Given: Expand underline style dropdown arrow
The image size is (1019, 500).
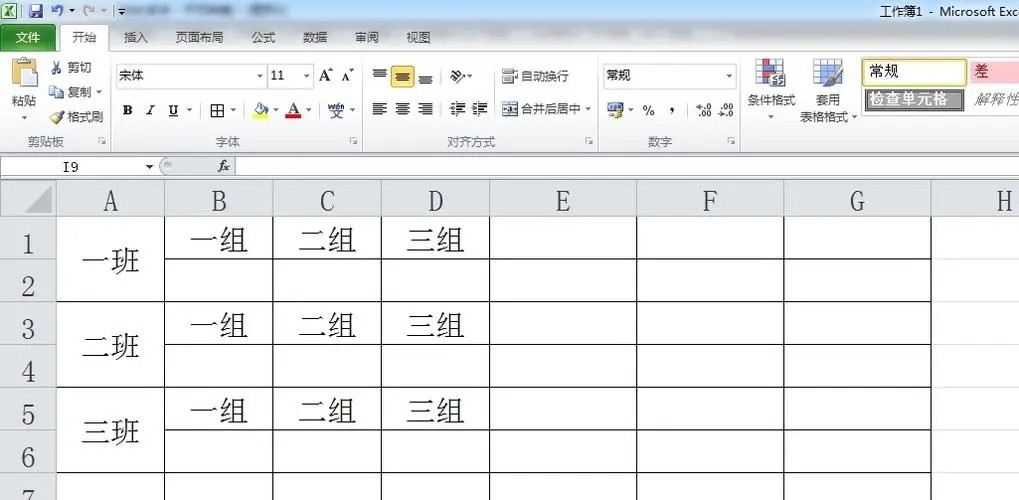Looking at the screenshot, I should [189, 111].
